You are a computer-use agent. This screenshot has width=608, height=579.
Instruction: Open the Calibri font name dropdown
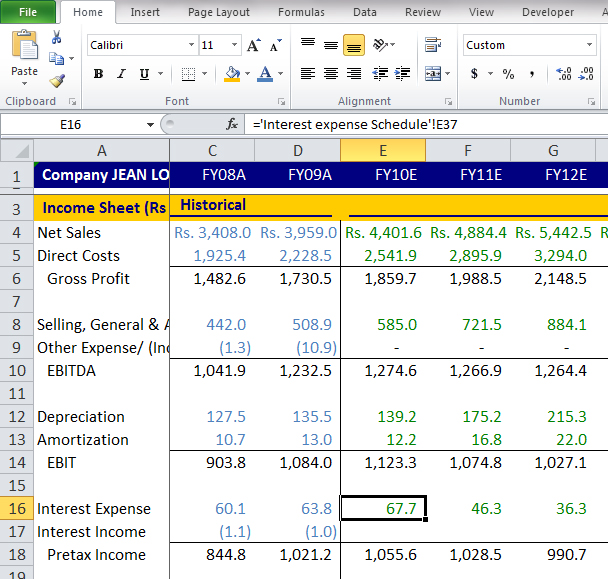[x=191, y=46]
